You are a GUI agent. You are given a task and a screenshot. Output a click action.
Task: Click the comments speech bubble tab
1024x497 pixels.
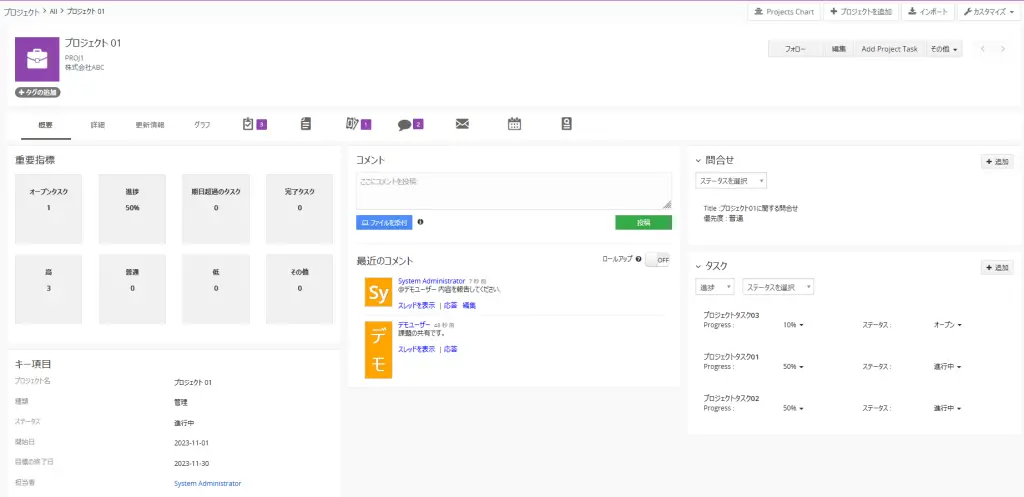[404, 125]
